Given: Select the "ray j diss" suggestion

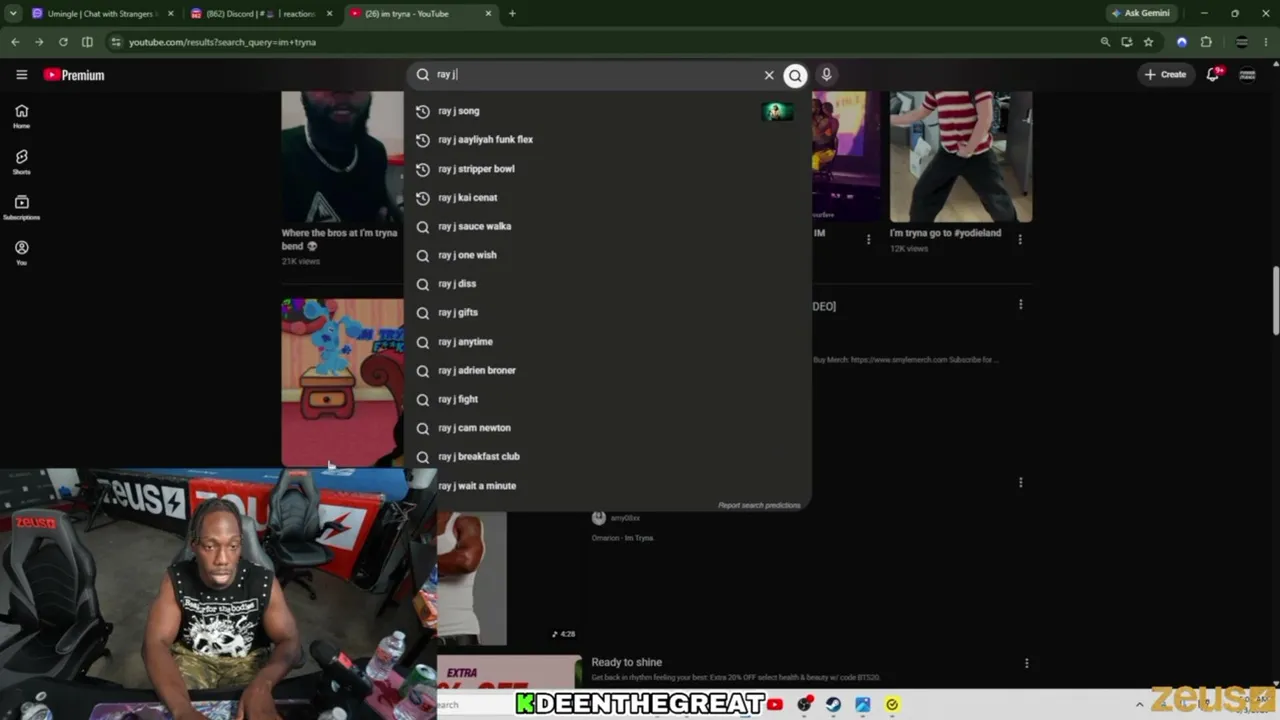Looking at the screenshot, I should [x=607, y=284].
